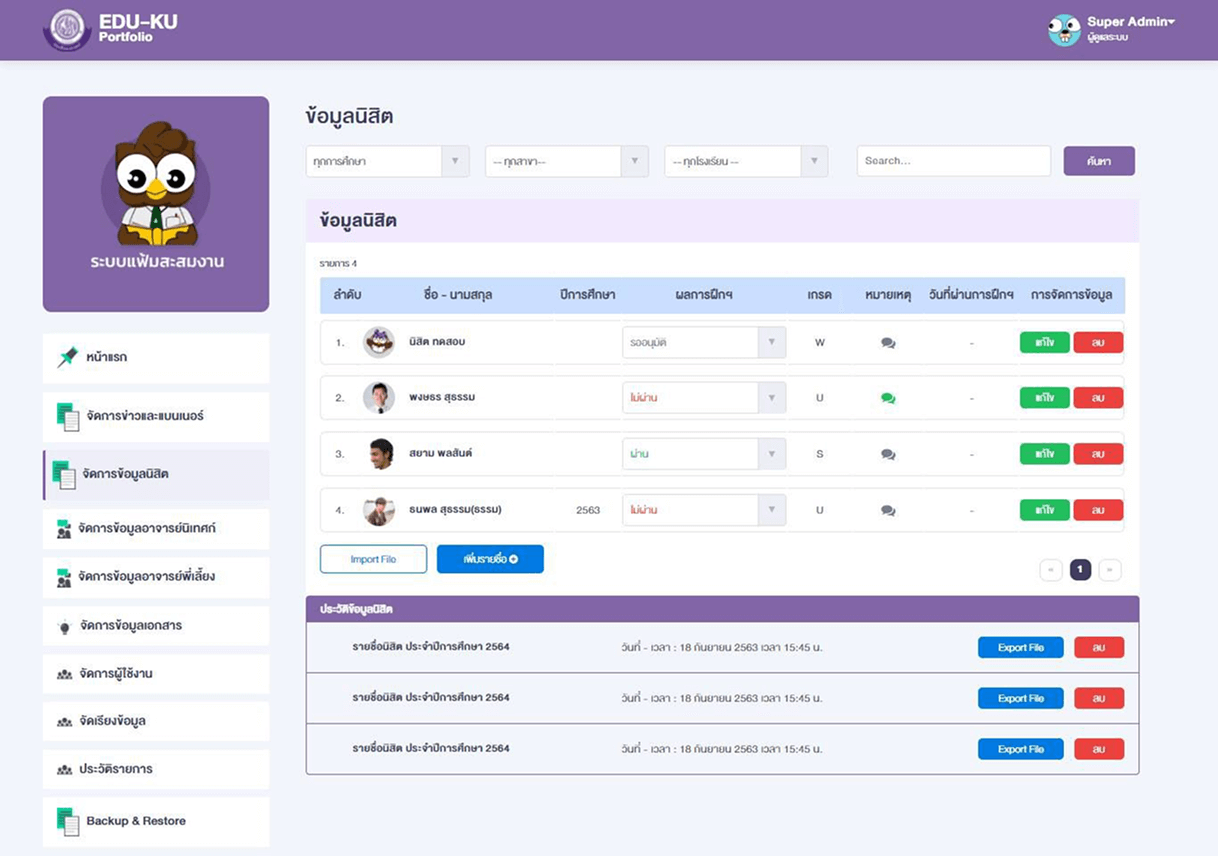Click the first Export File button
Screen dimensions: 1218x856
1020,648
